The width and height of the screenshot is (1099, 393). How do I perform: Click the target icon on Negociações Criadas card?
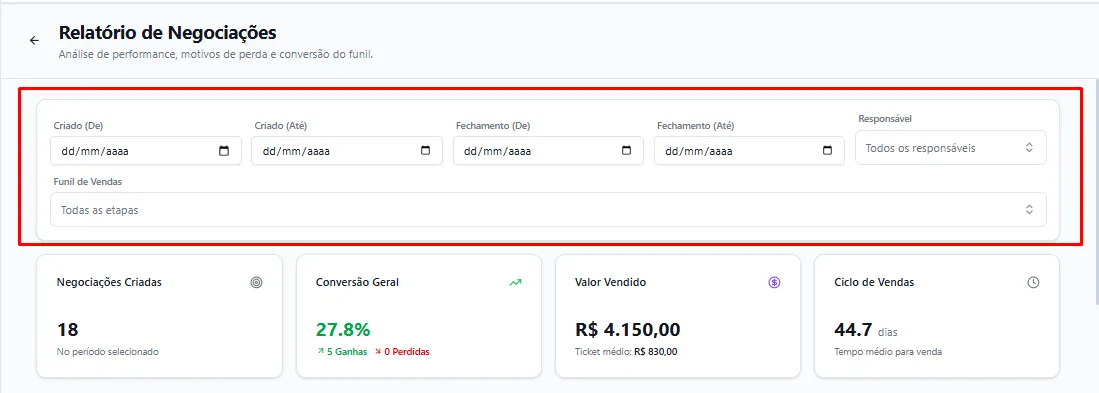[x=257, y=282]
